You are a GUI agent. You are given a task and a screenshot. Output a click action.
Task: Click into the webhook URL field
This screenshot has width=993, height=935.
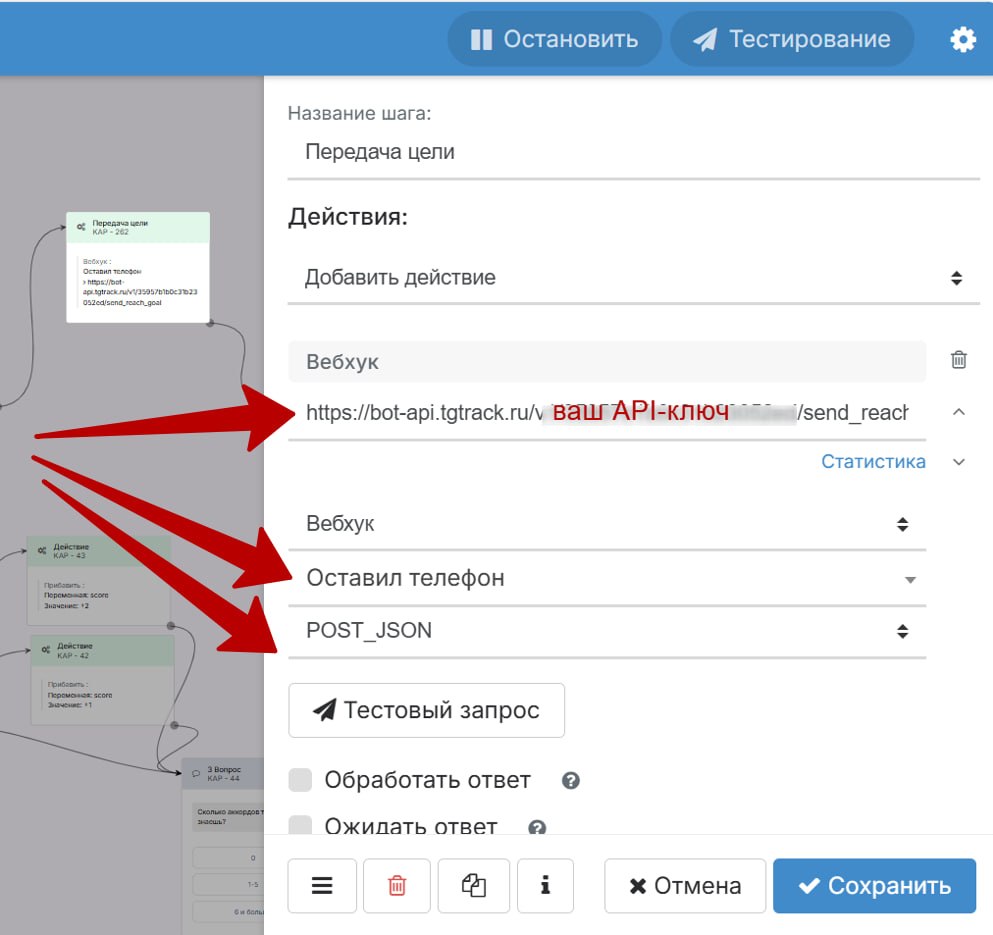606,412
